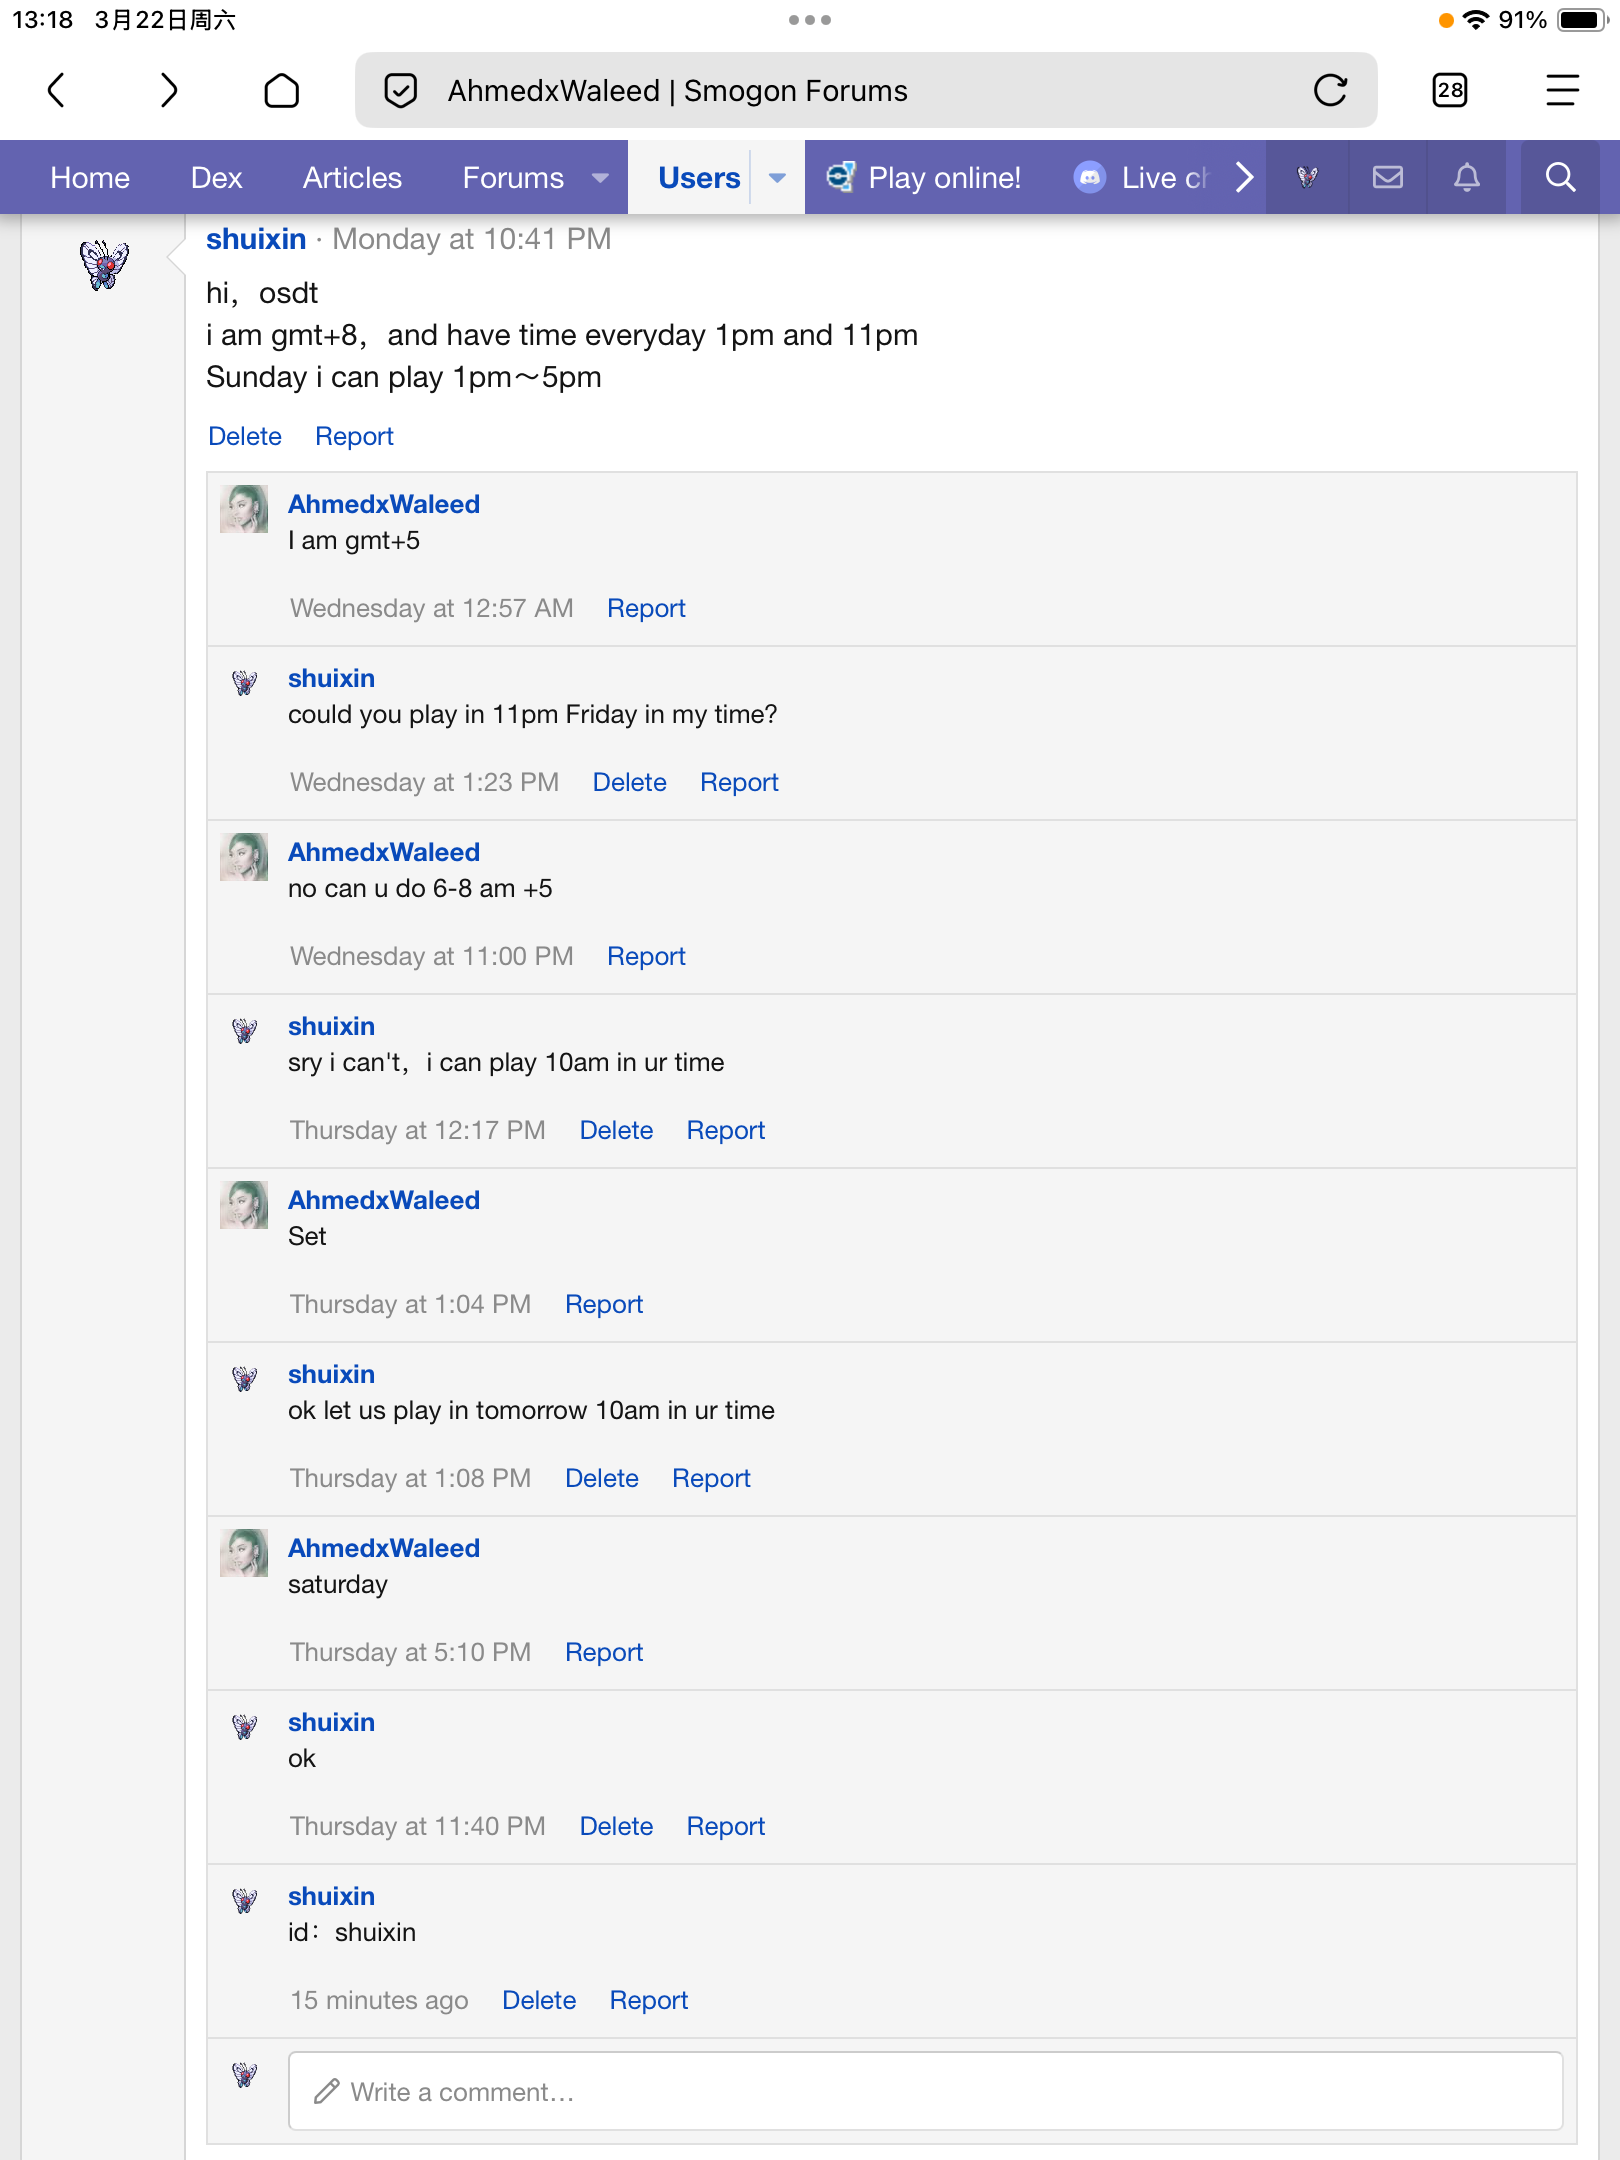Open the tab switcher showing 28

(1450, 90)
